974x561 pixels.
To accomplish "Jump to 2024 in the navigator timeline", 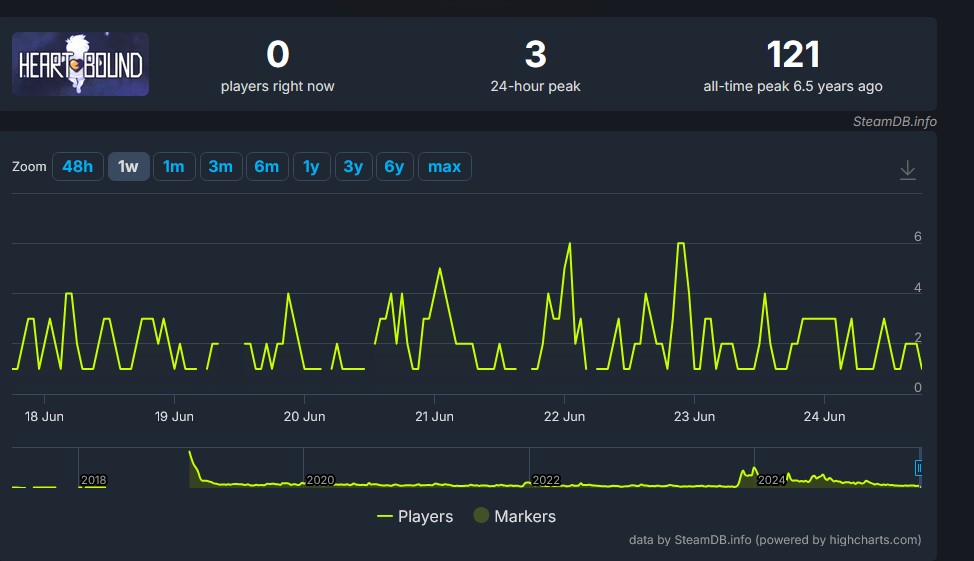I will [771, 480].
